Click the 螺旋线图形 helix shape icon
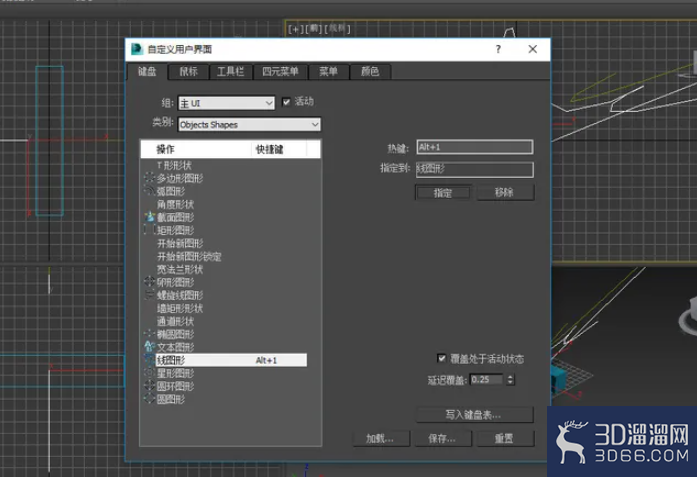 tap(149, 295)
